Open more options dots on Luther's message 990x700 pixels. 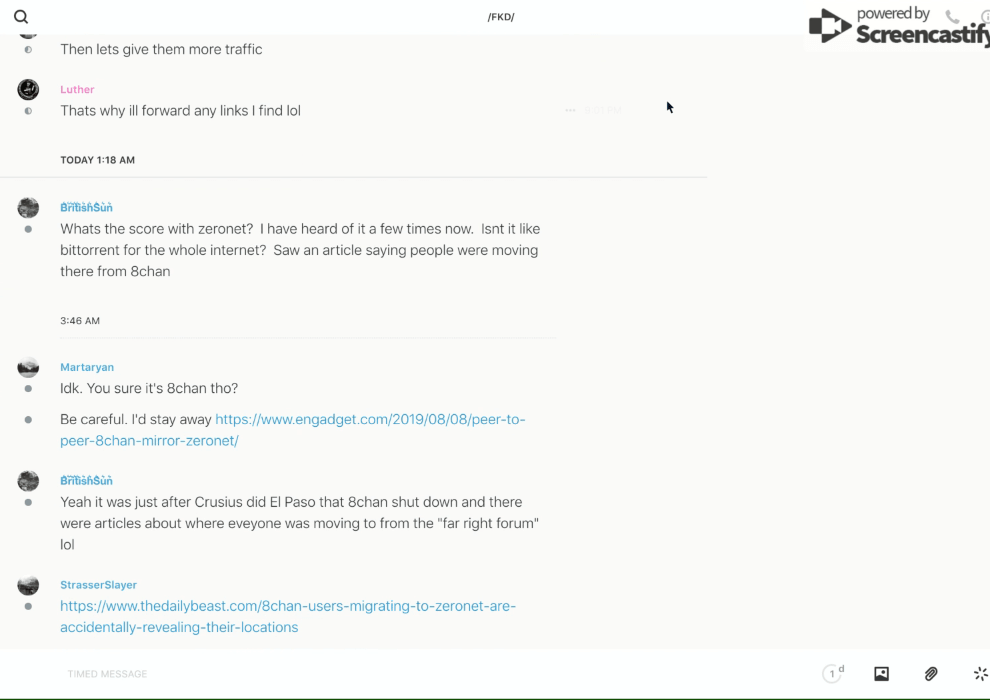(570, 111)
